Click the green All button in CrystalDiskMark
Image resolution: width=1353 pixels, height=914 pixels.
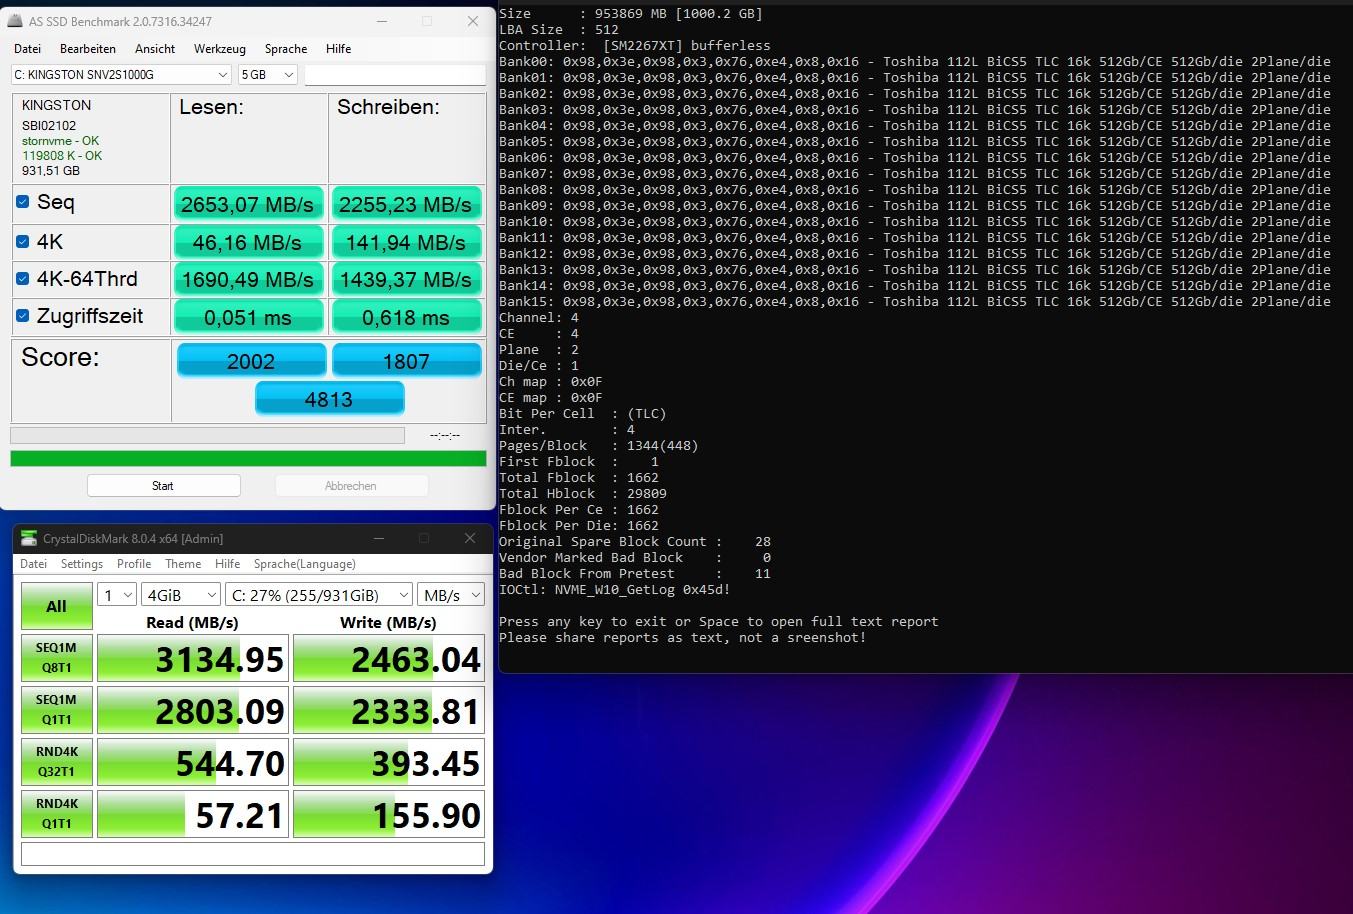[x=57, y=606]
